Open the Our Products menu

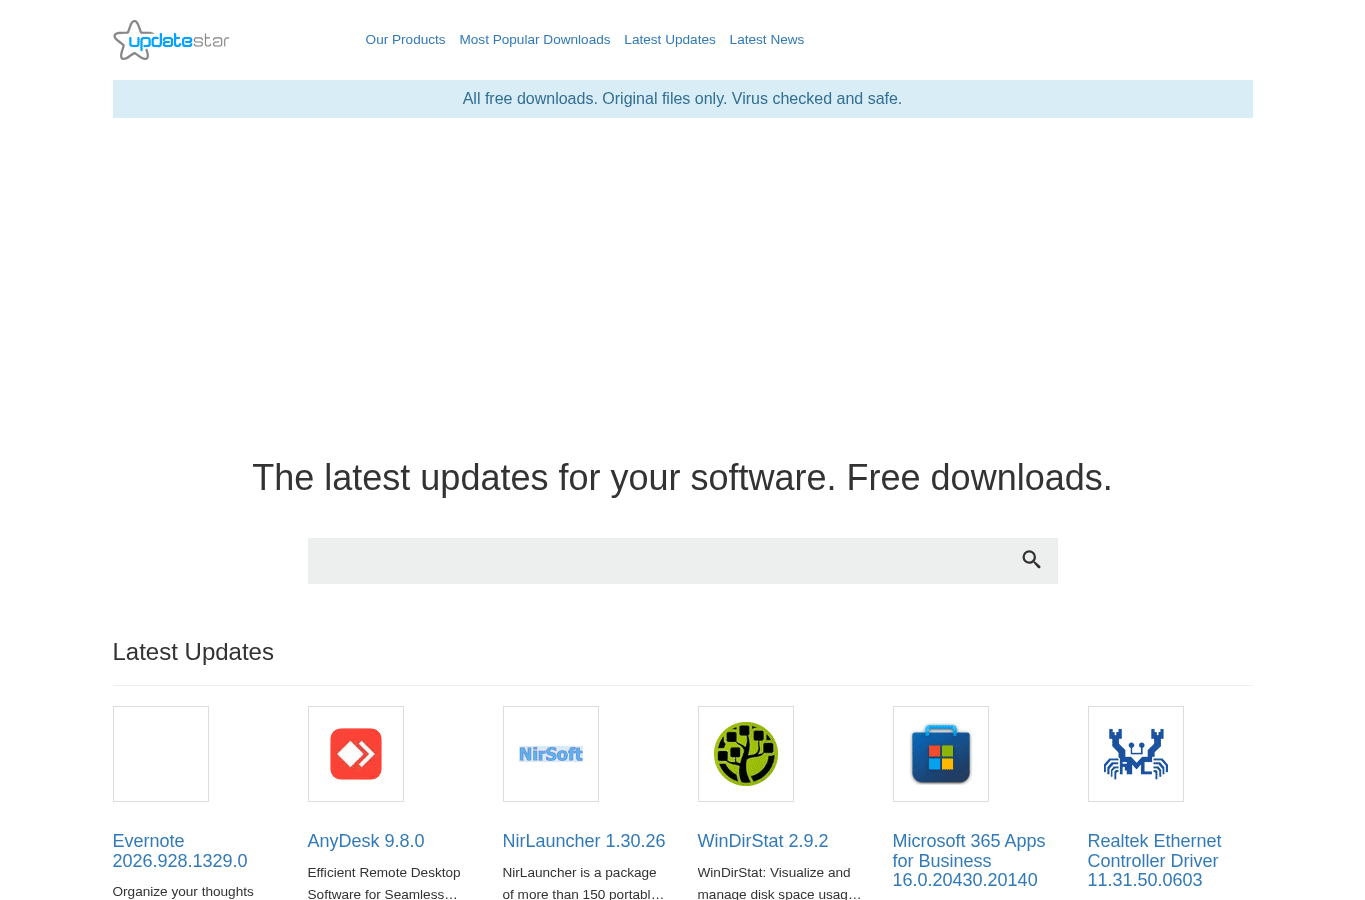[405, 40]
